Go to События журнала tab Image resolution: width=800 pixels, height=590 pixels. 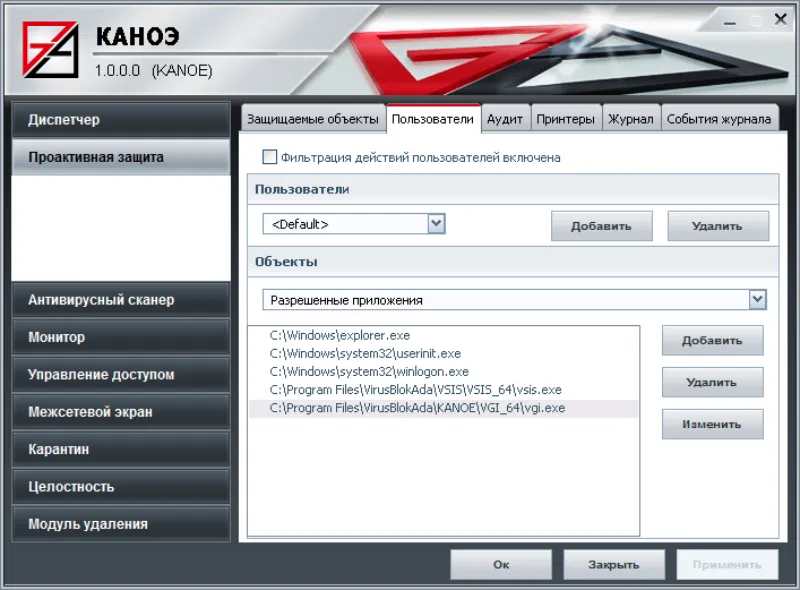718,119
